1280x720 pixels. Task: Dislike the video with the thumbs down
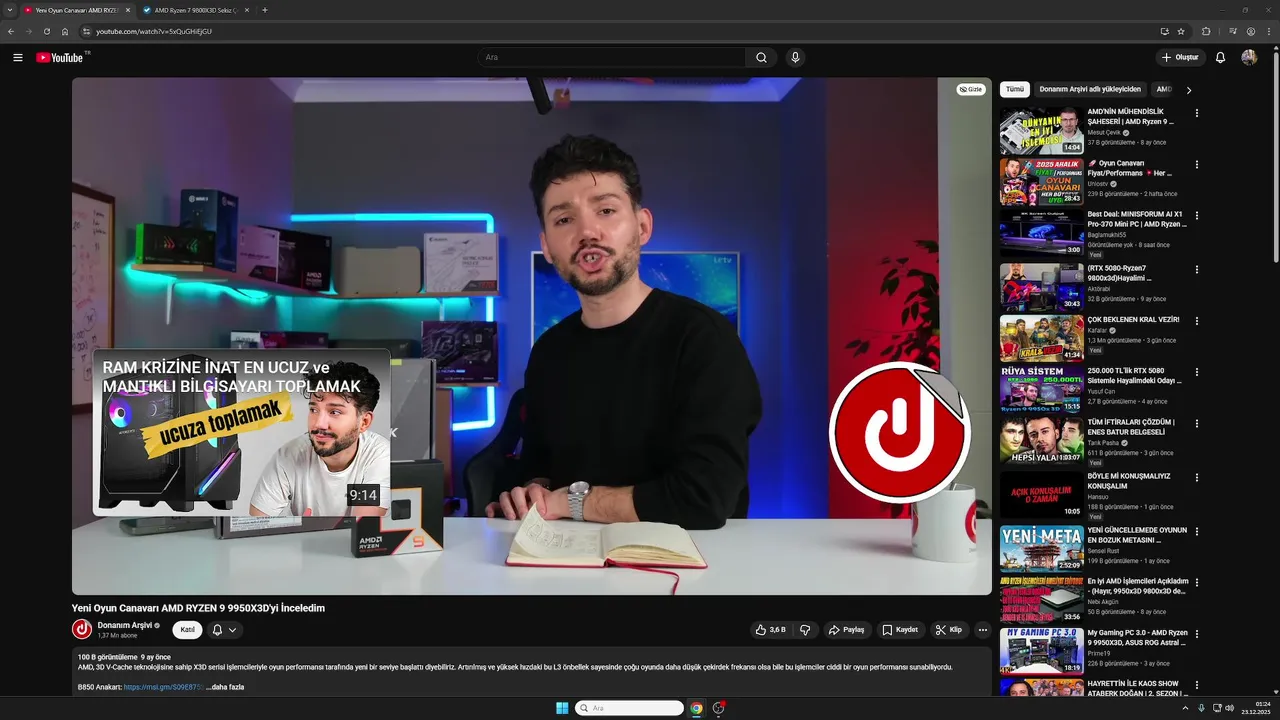(x=805, y=630)
